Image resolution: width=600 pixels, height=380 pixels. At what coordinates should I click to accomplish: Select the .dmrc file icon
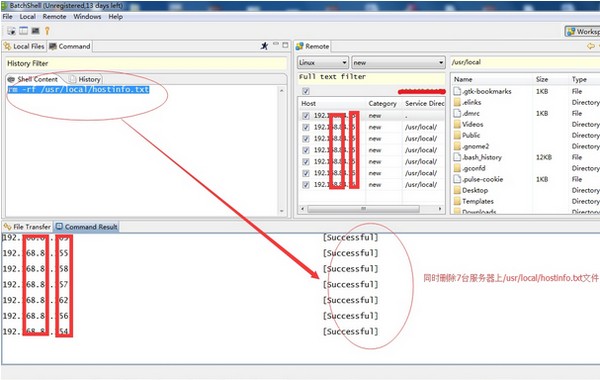[x=457, y=113]
